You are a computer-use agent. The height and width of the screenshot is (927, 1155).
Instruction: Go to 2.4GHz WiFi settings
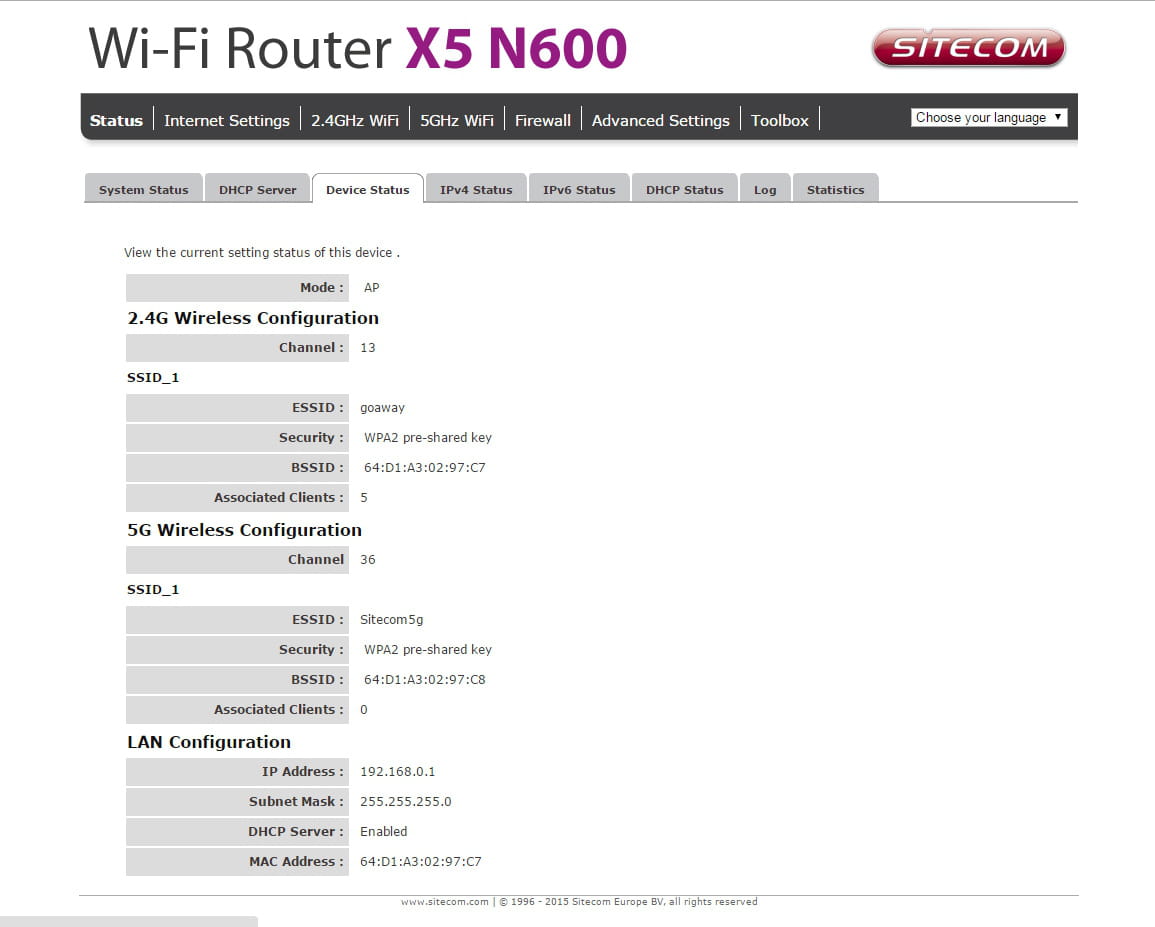(354, 120)
